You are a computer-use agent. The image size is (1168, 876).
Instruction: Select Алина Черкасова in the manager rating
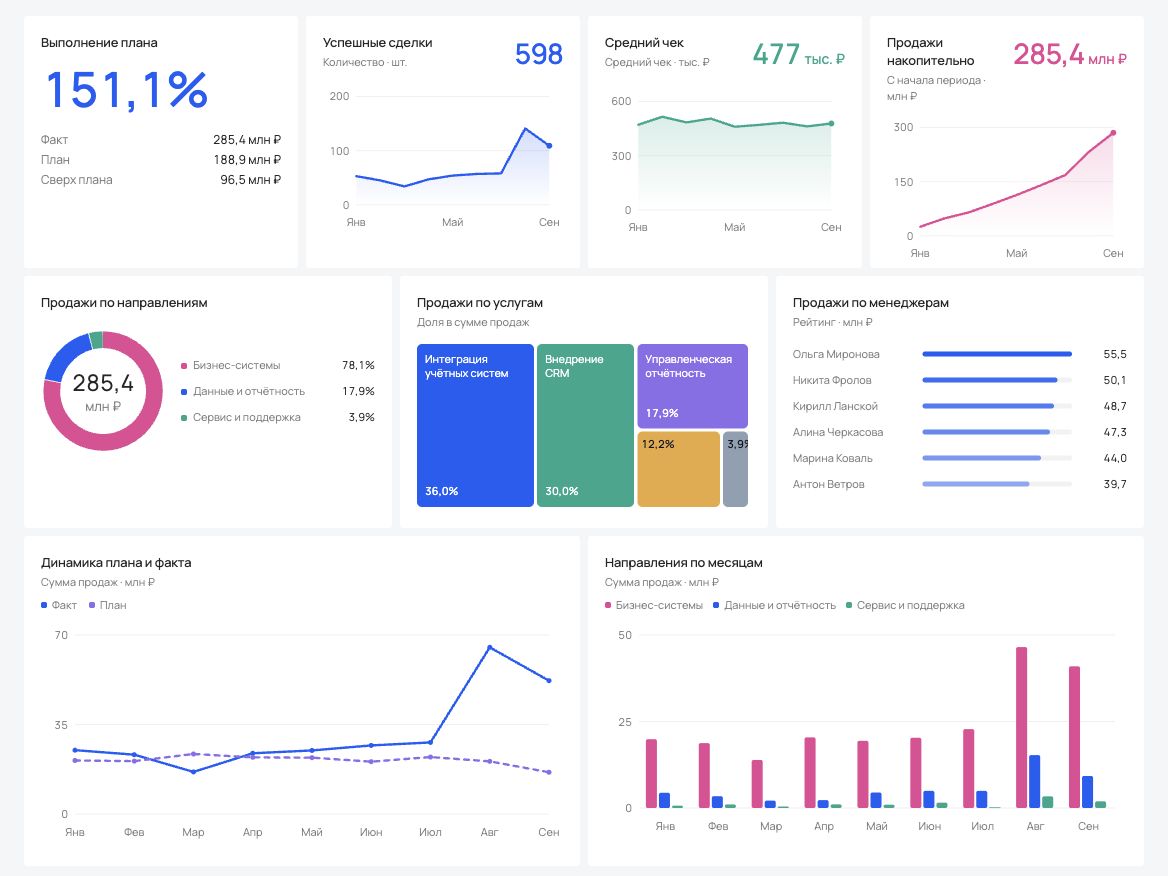(959, 432)
